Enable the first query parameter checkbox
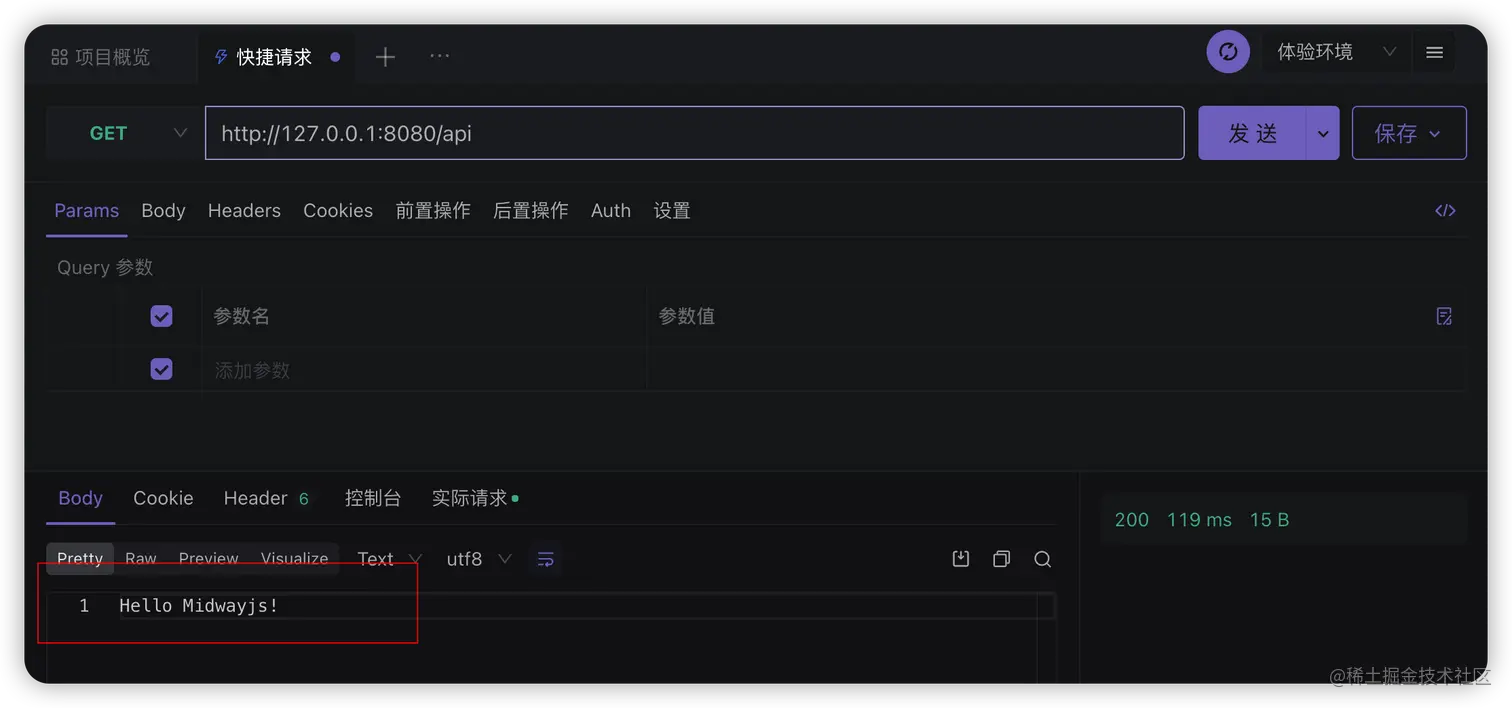The width and height of the screenshot is (1512, 708). (x=161, y=315)
